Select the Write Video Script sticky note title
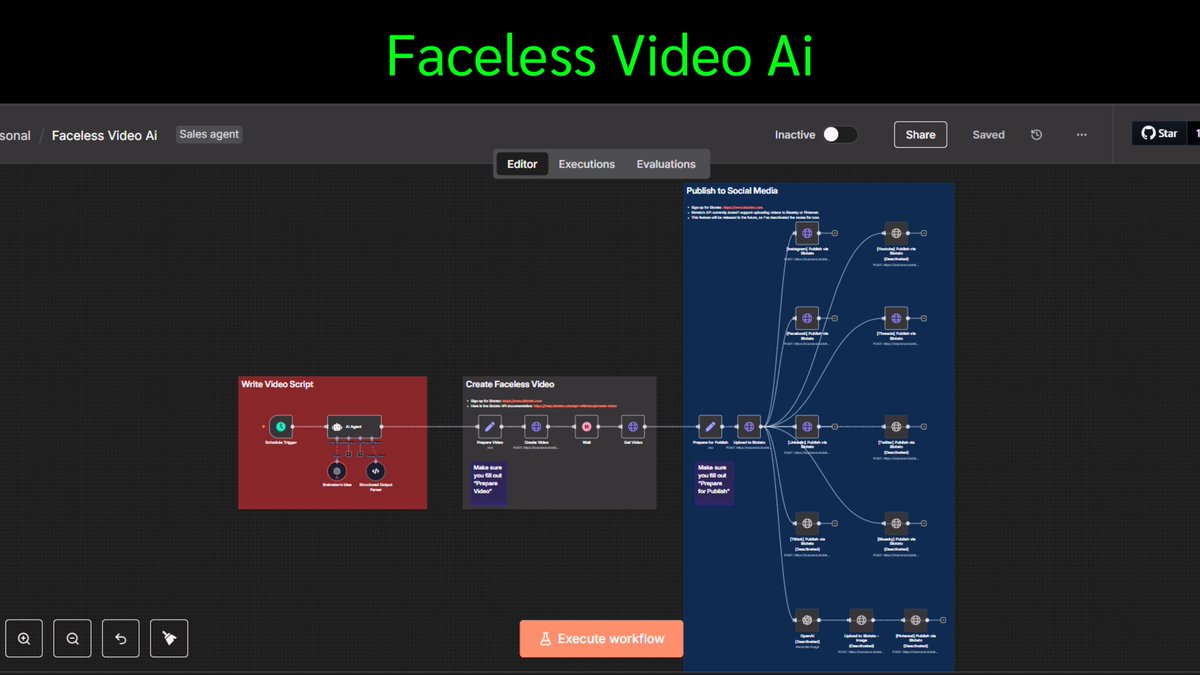 (277, 384)
